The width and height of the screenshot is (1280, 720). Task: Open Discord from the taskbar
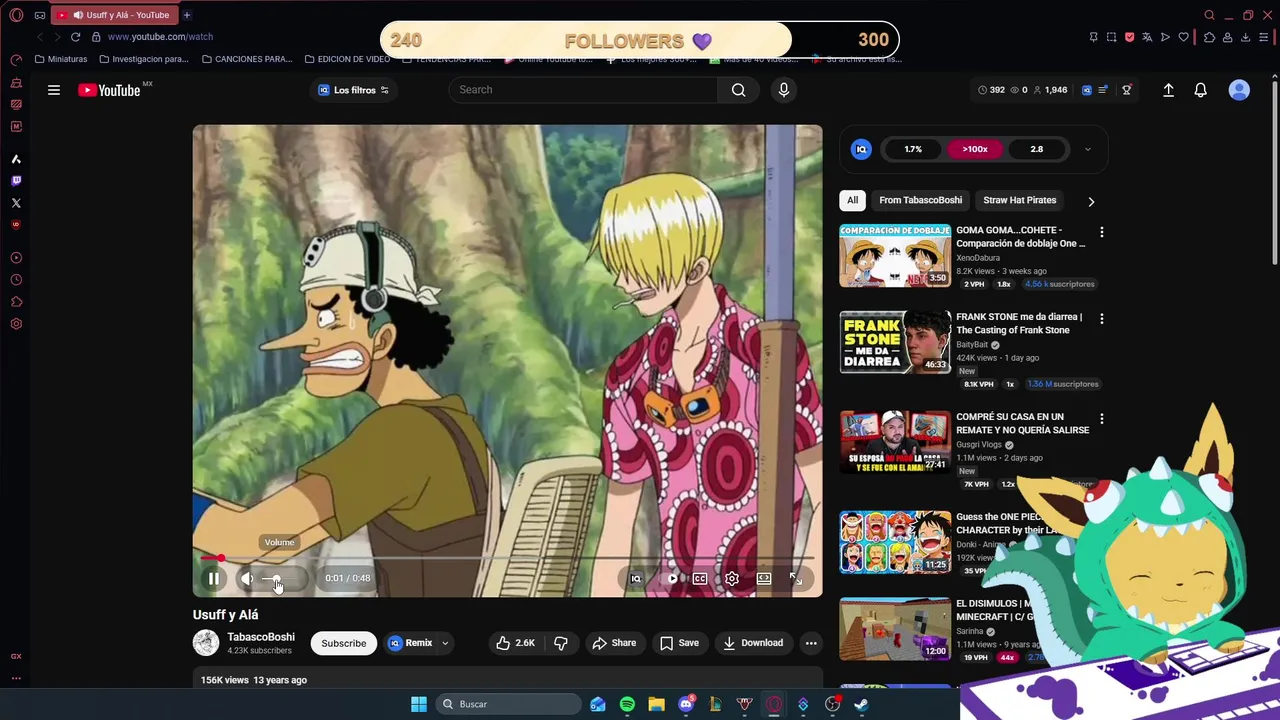(686, 704)
